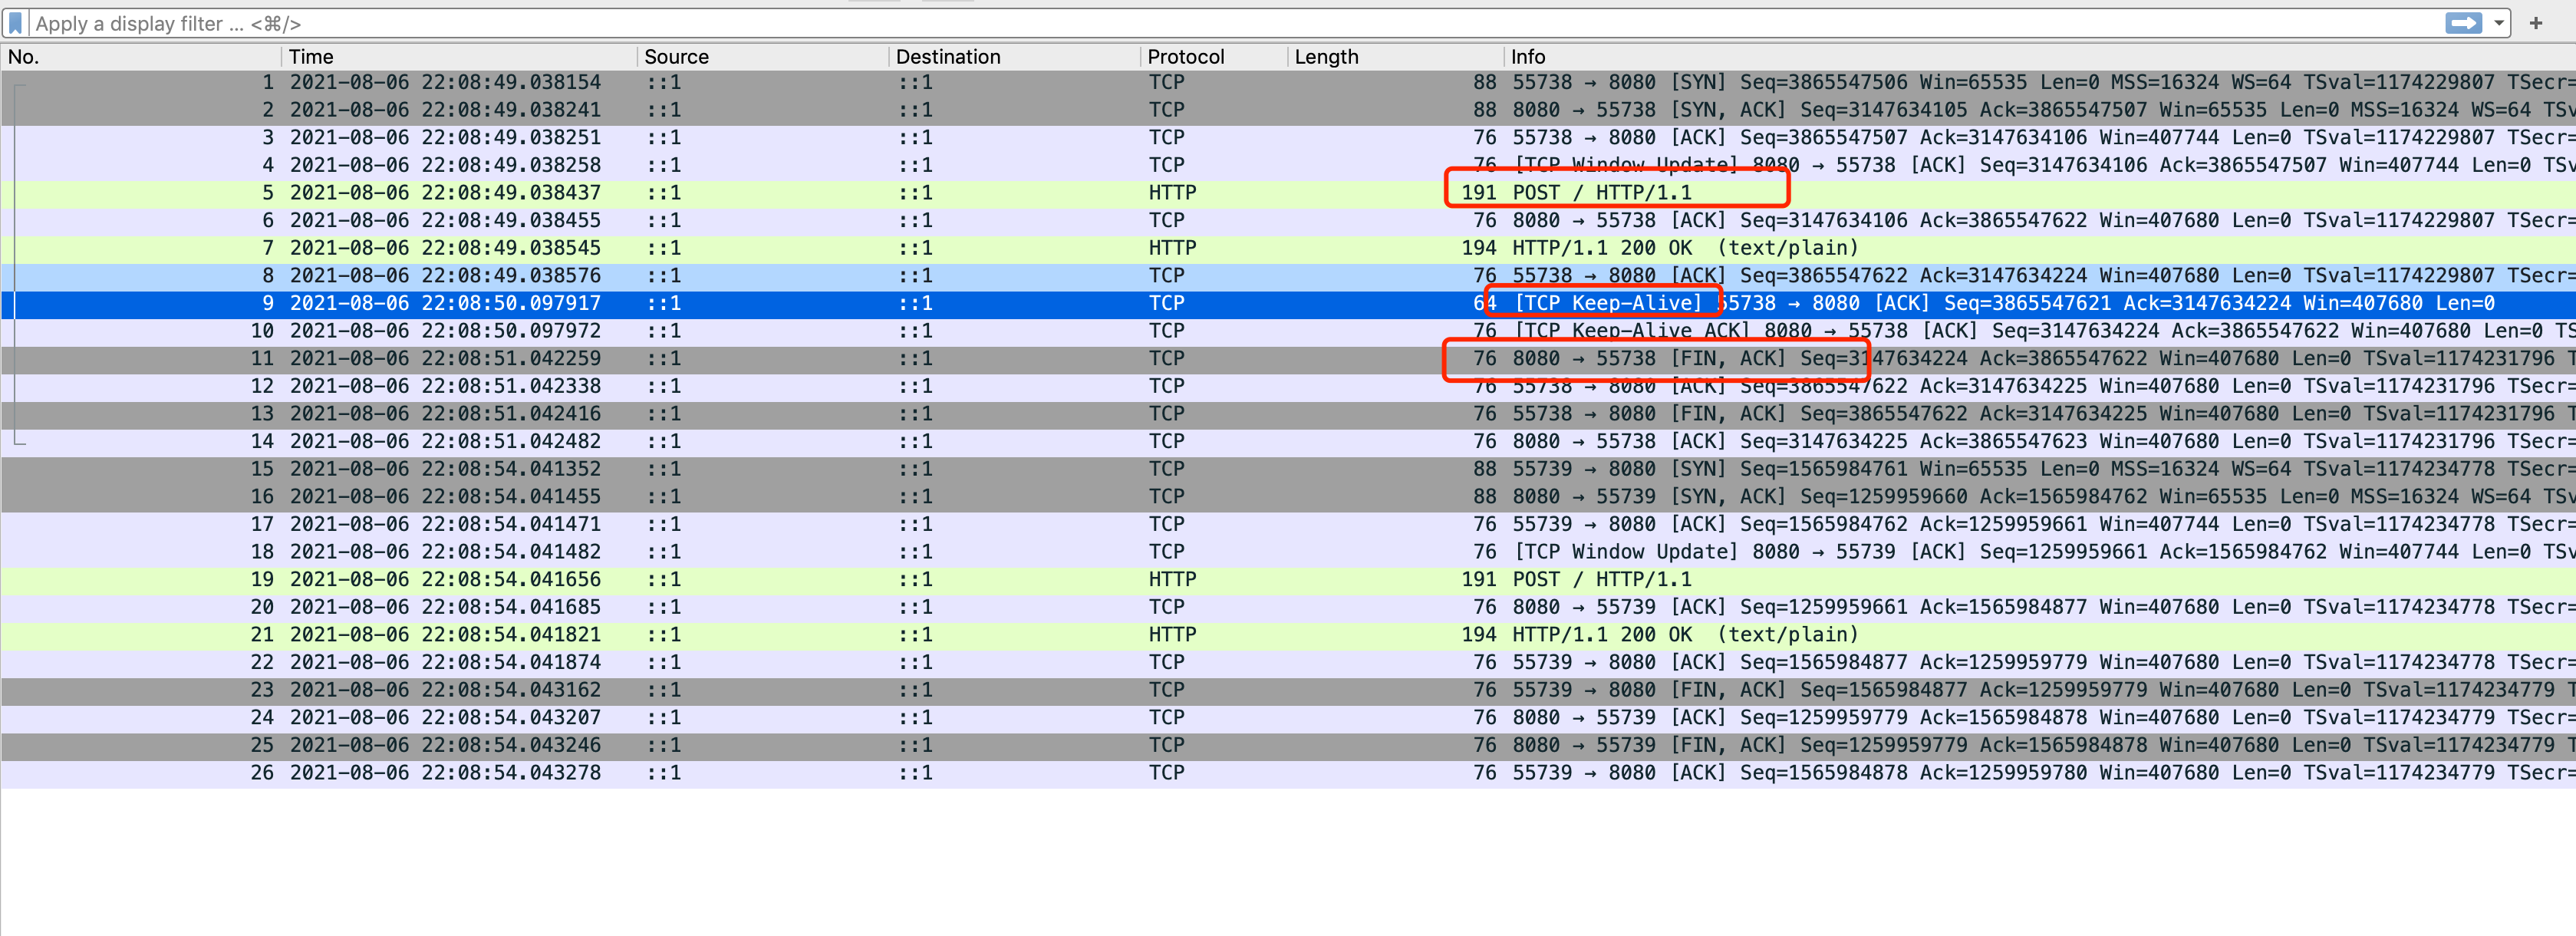
Task: Click the Source column header
Action: point(676,57)
